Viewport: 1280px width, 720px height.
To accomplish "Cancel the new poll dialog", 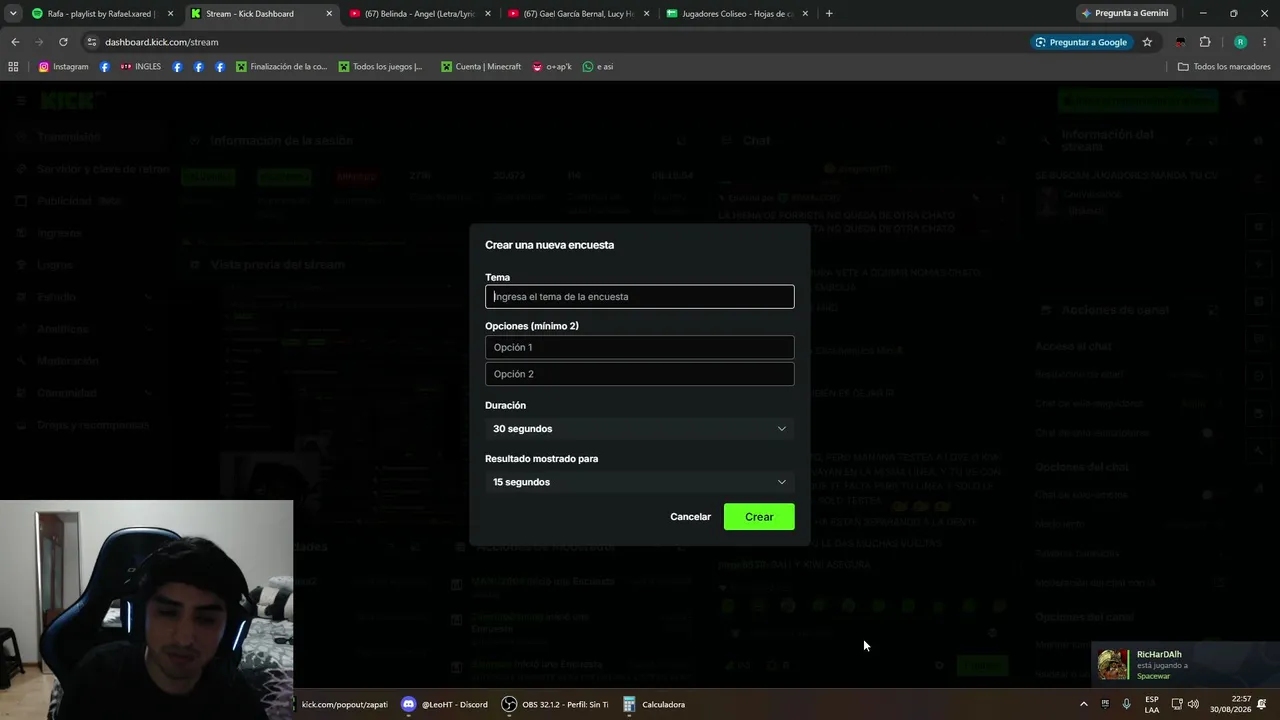I will [x=690, y=517].
